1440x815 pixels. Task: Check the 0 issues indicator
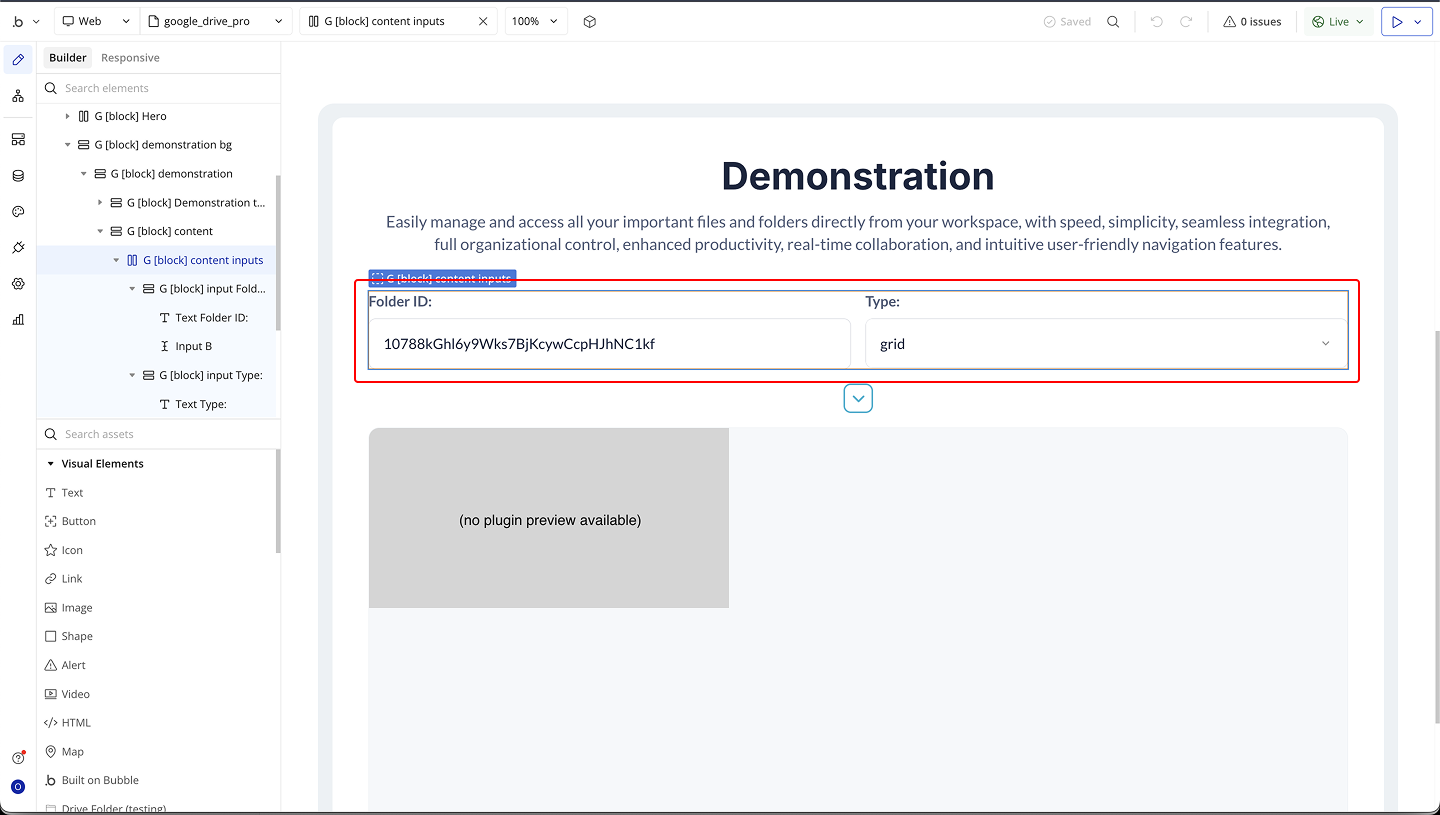(1252, 21)
